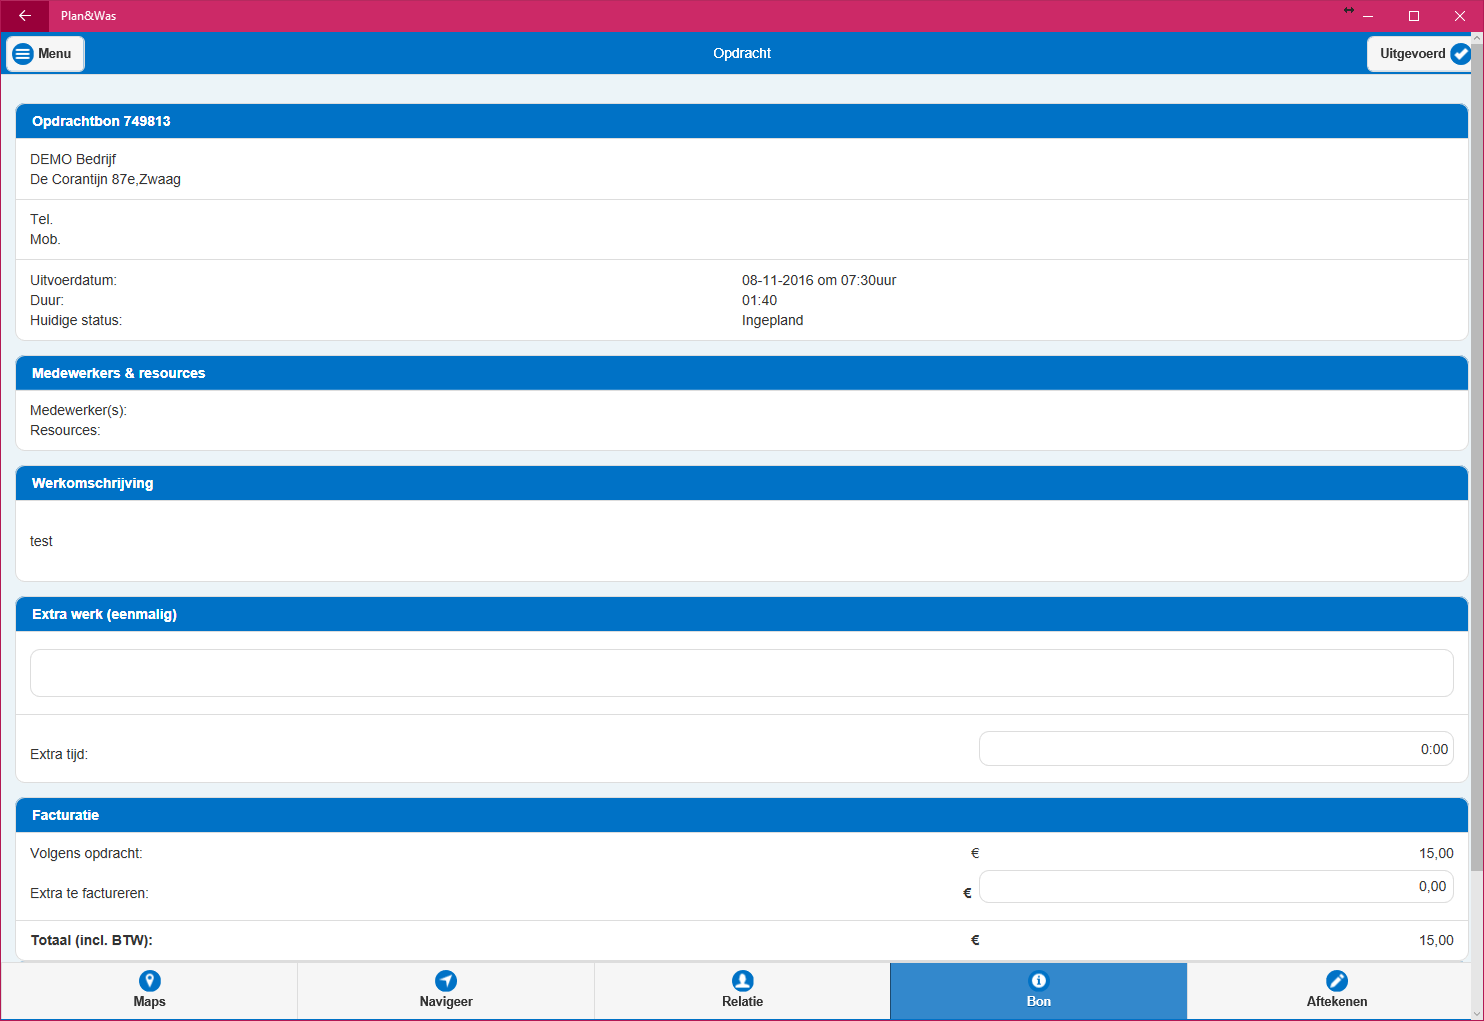The image size is (1484, 1021).
Task: Click the duration value 01:40
Action: [759, 300]
